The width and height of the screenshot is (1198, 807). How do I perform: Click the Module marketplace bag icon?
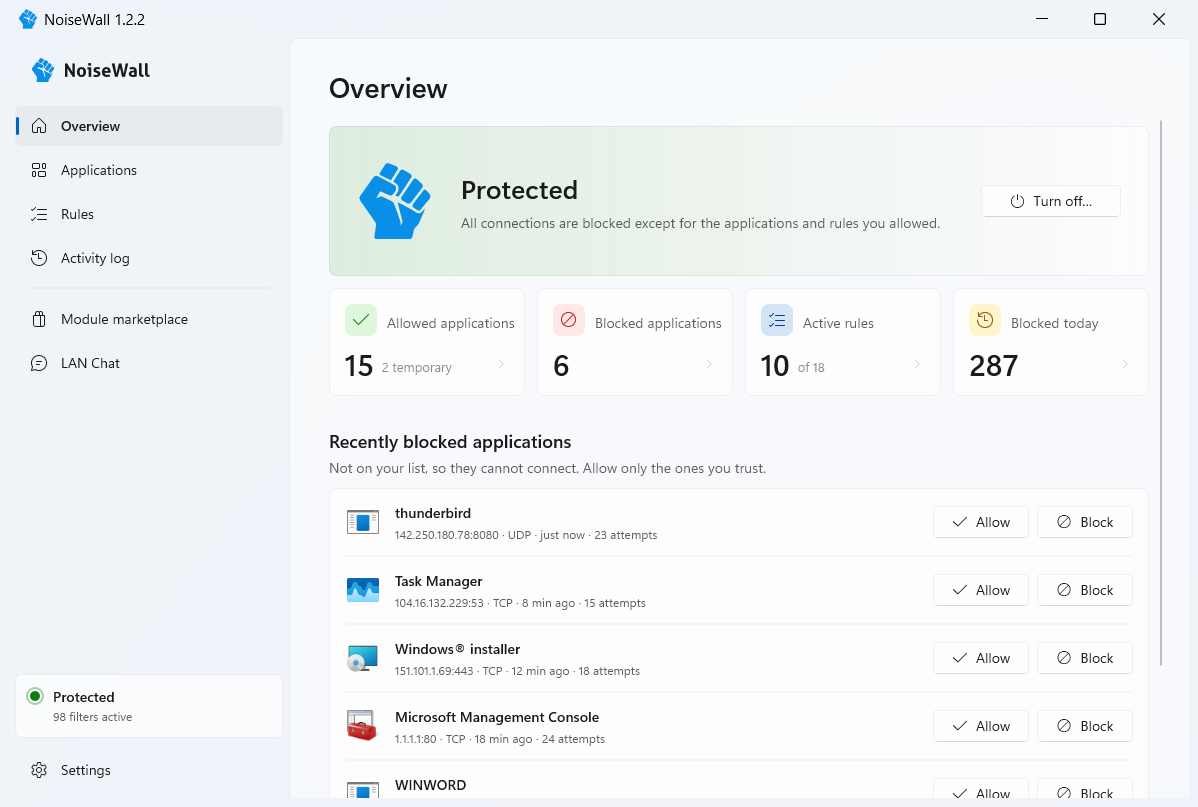point(39,319)
